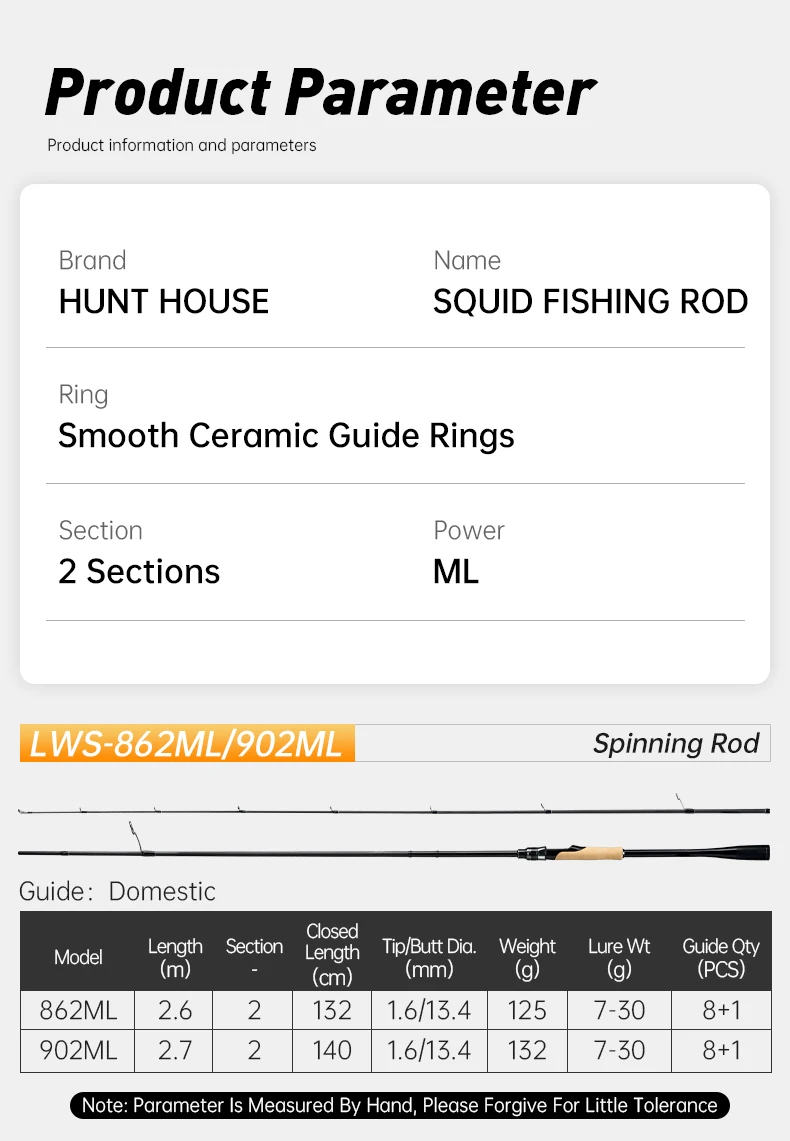Click the 125 weight cell
Viewport: 790px width, 1141px height.
(527, 1010)
